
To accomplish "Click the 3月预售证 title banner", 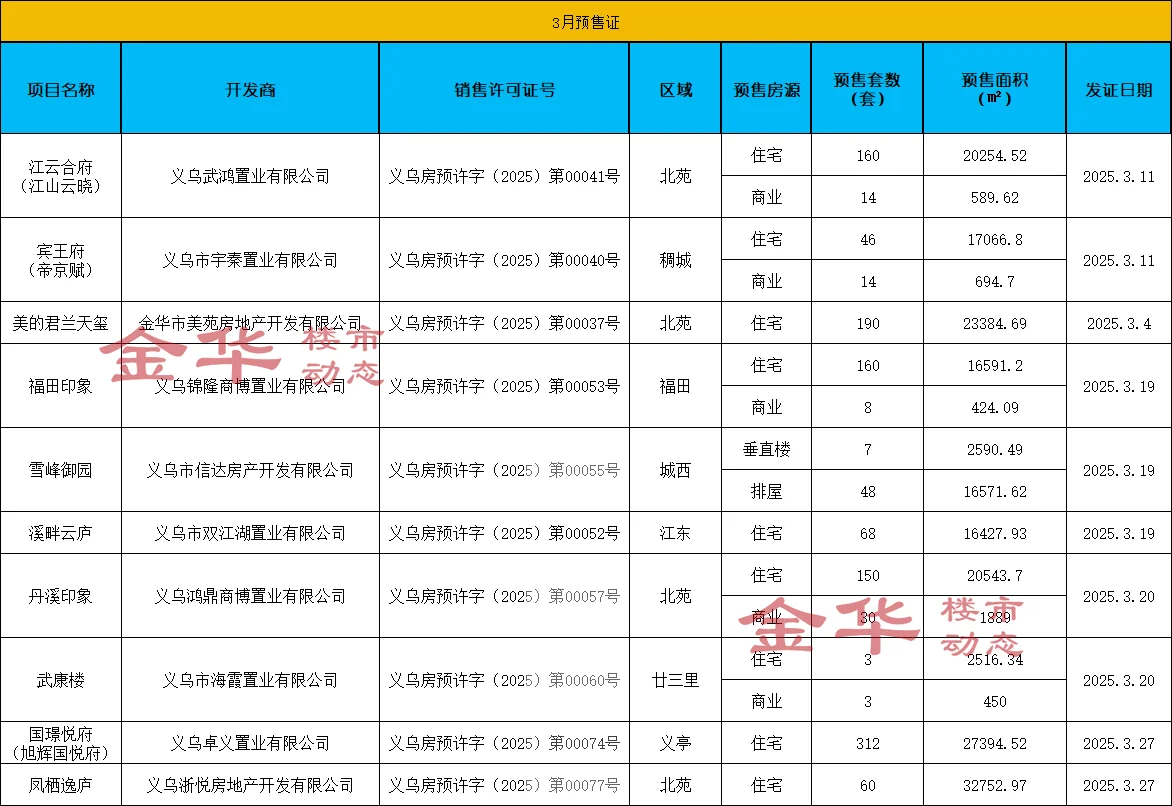I will [586, 22].
